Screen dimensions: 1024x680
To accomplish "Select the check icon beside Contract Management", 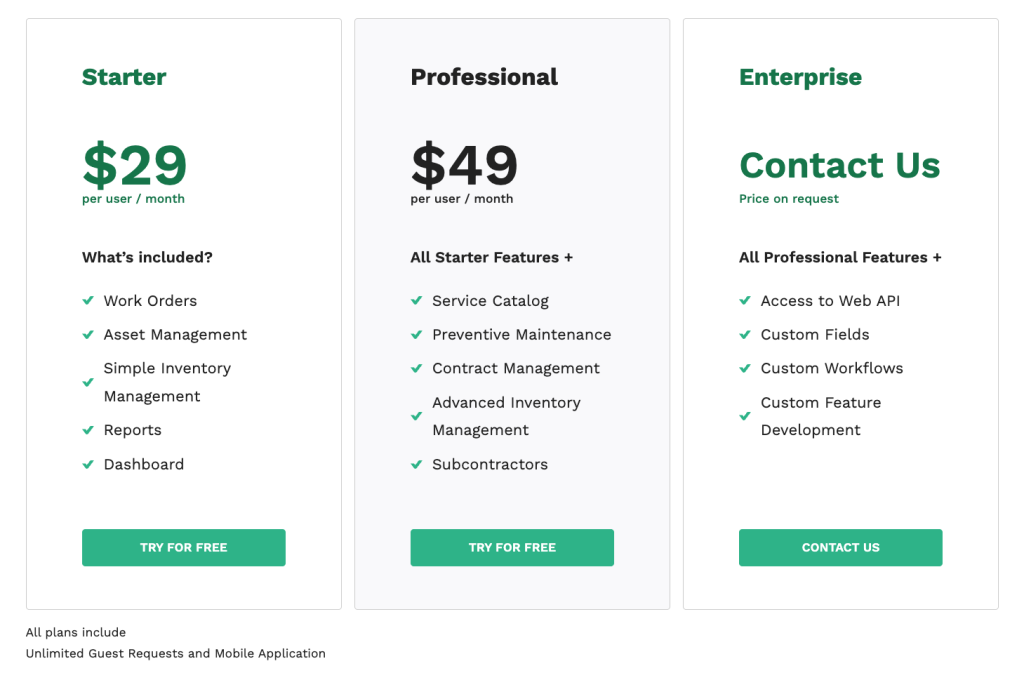I will click(417, 369).
